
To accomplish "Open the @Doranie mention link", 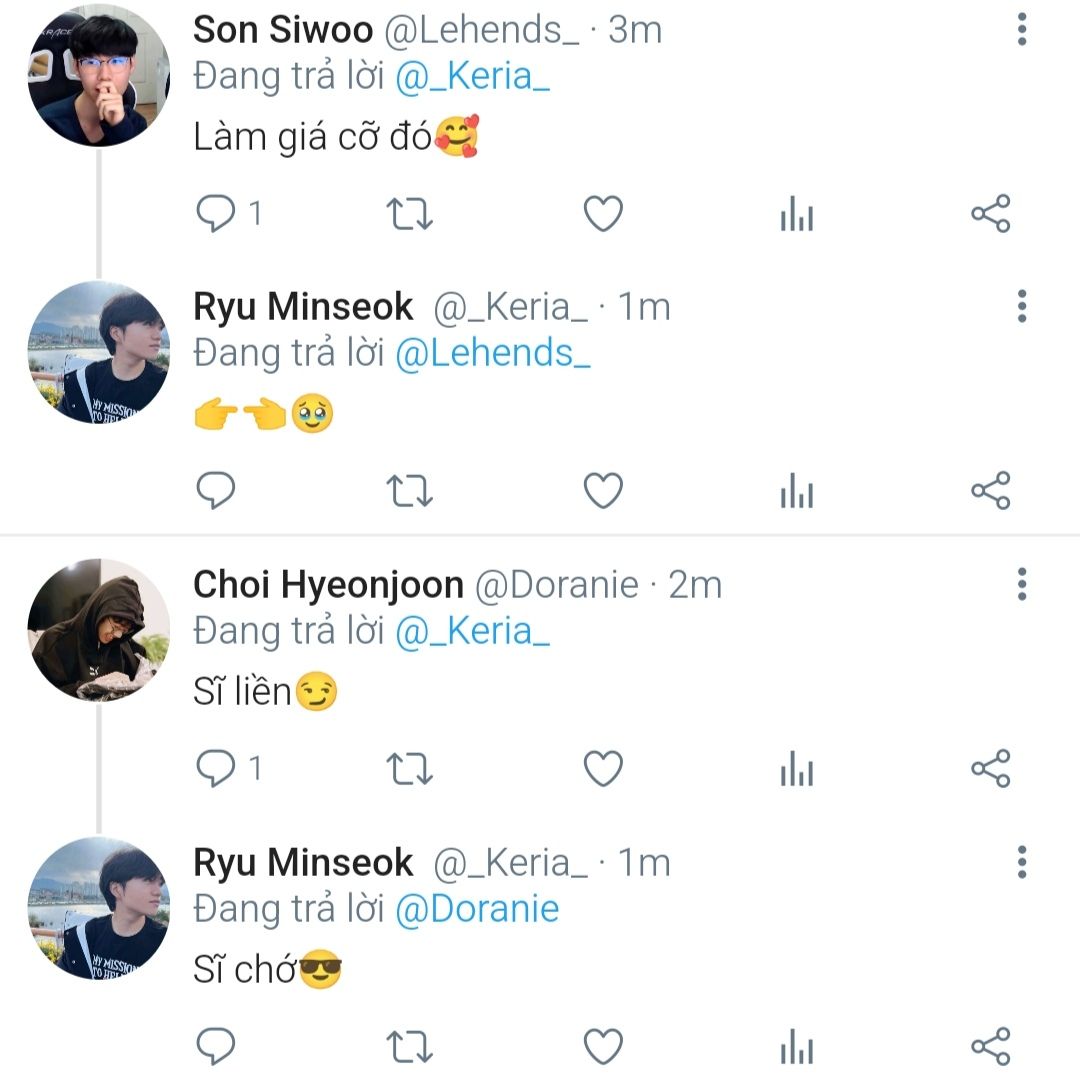I will pos(477,909).
